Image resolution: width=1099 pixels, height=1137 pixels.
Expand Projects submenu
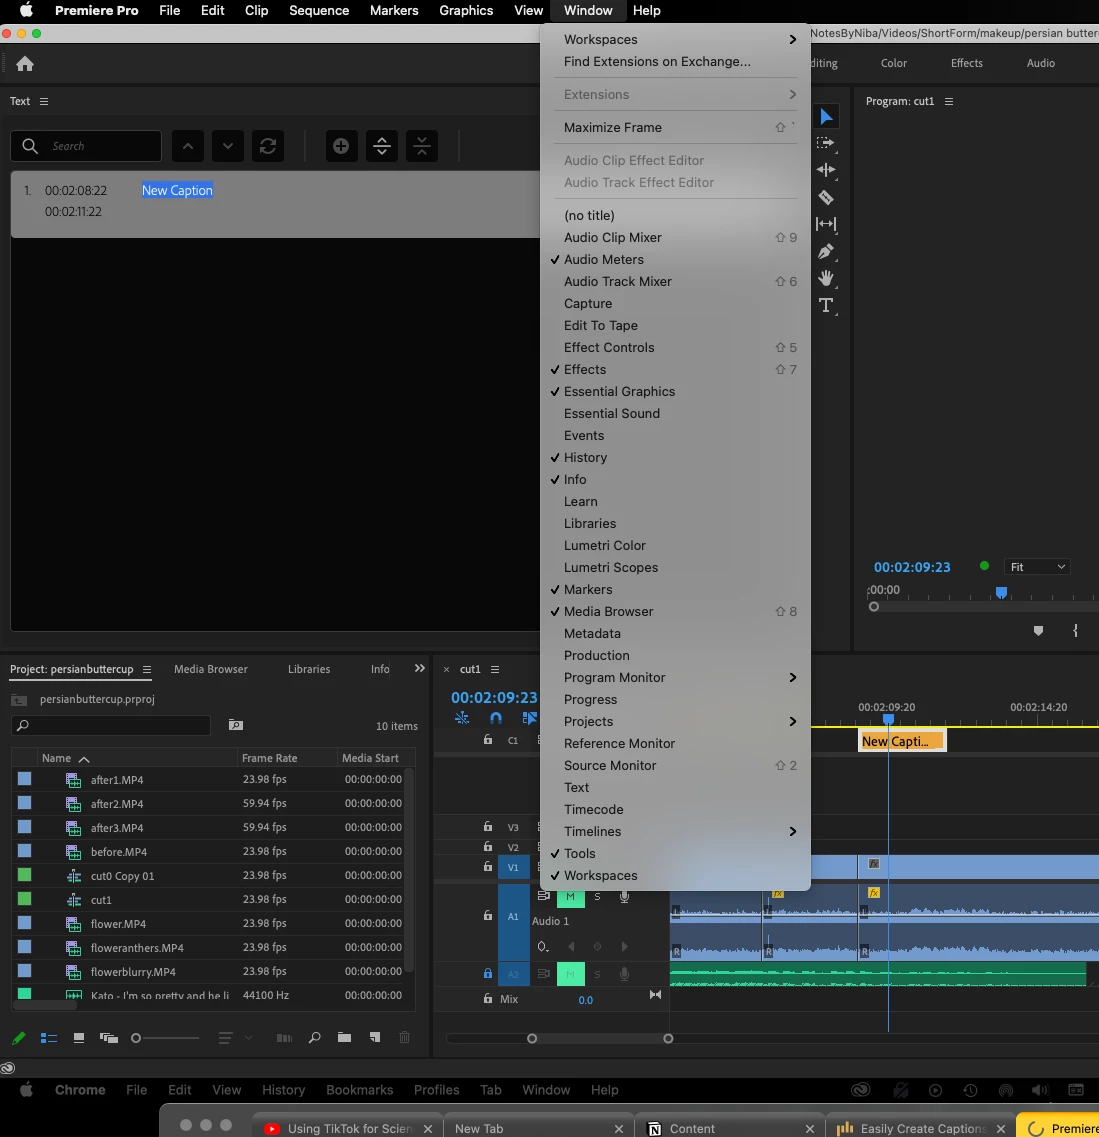[x=675, y=722]
